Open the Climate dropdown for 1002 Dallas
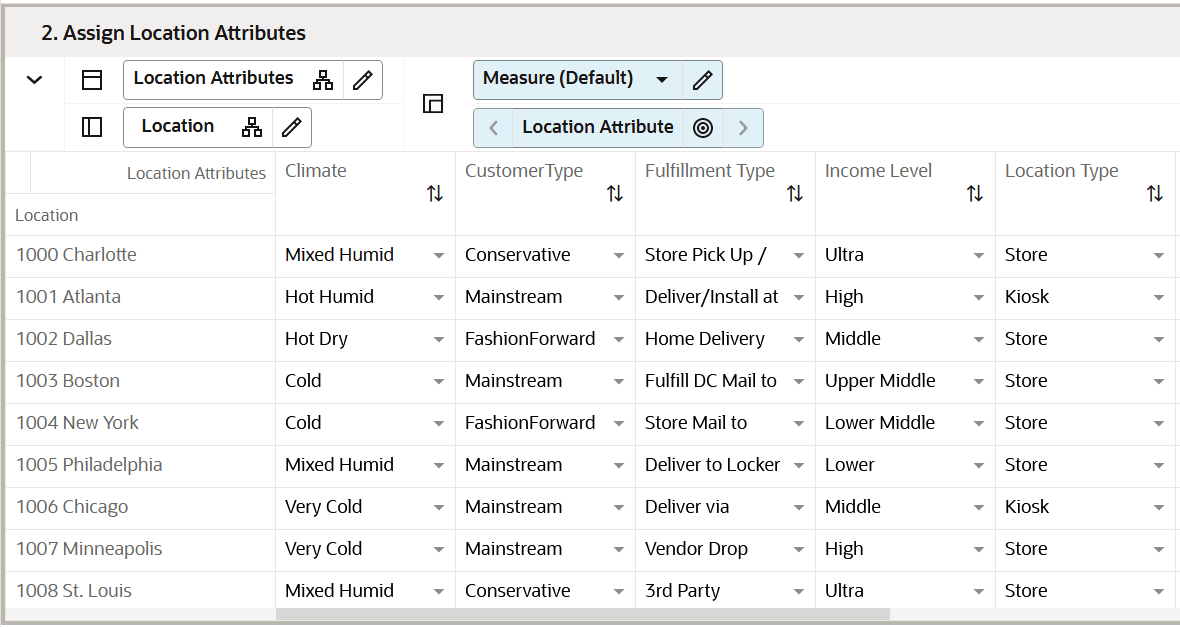Screen dimensions: 1180x627 coord(439,338)
